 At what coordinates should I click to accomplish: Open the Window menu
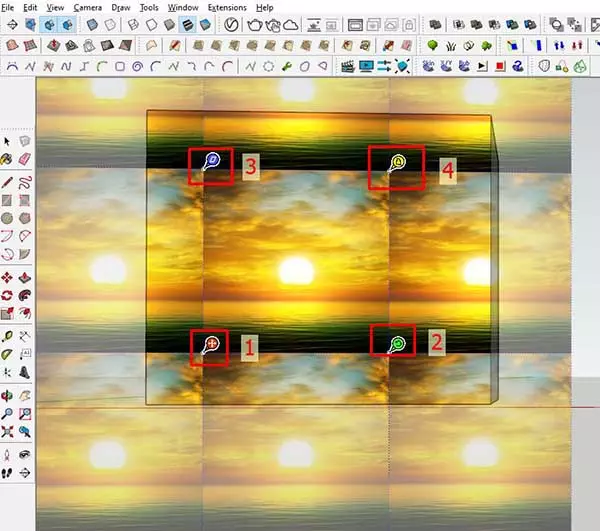tap(182, 7)
